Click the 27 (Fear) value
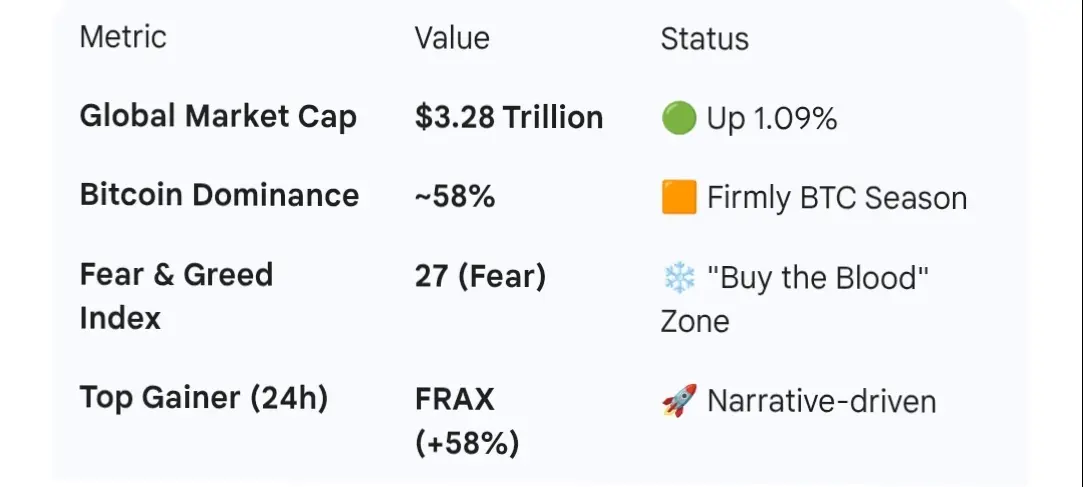Viewport: 1083px width, 487px height. tap(480, 275)
